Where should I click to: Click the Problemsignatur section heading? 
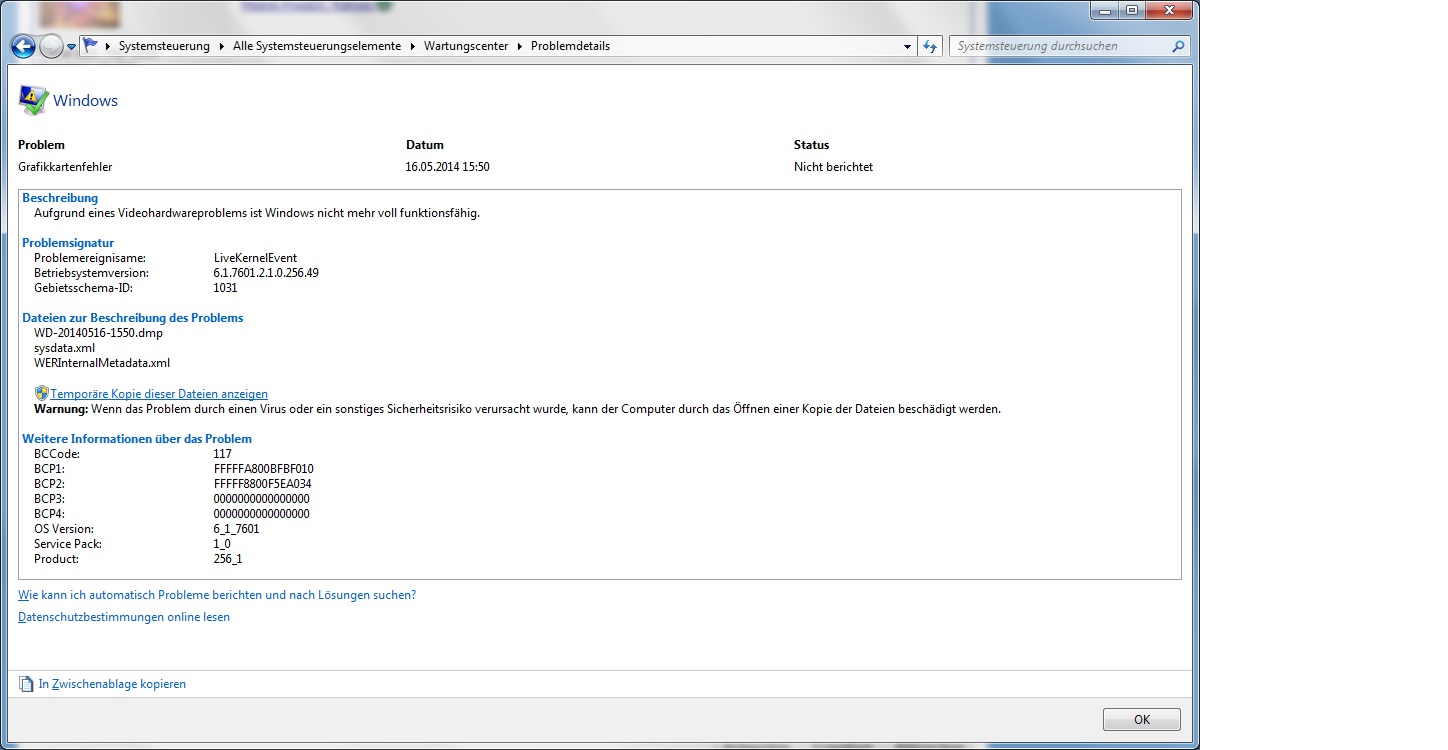point(68,243)
